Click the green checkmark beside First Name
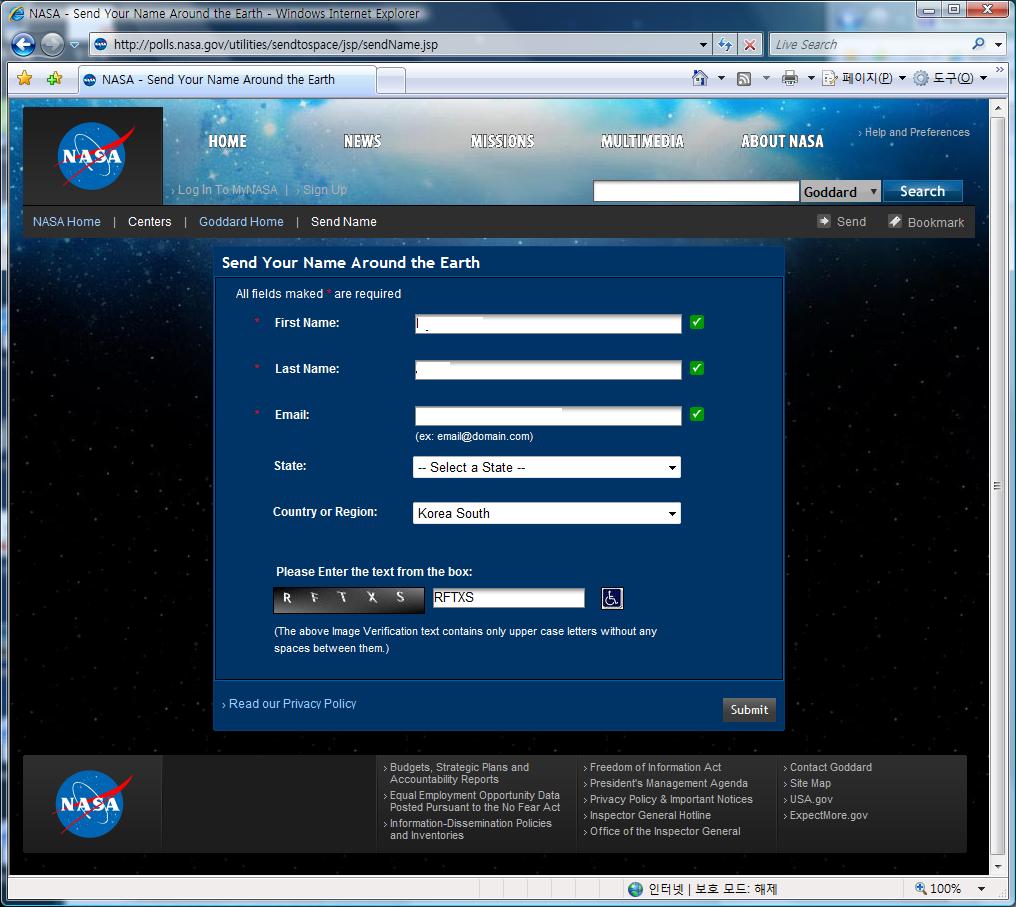This screenshot has height=907, width=1016. coord(697,322)
